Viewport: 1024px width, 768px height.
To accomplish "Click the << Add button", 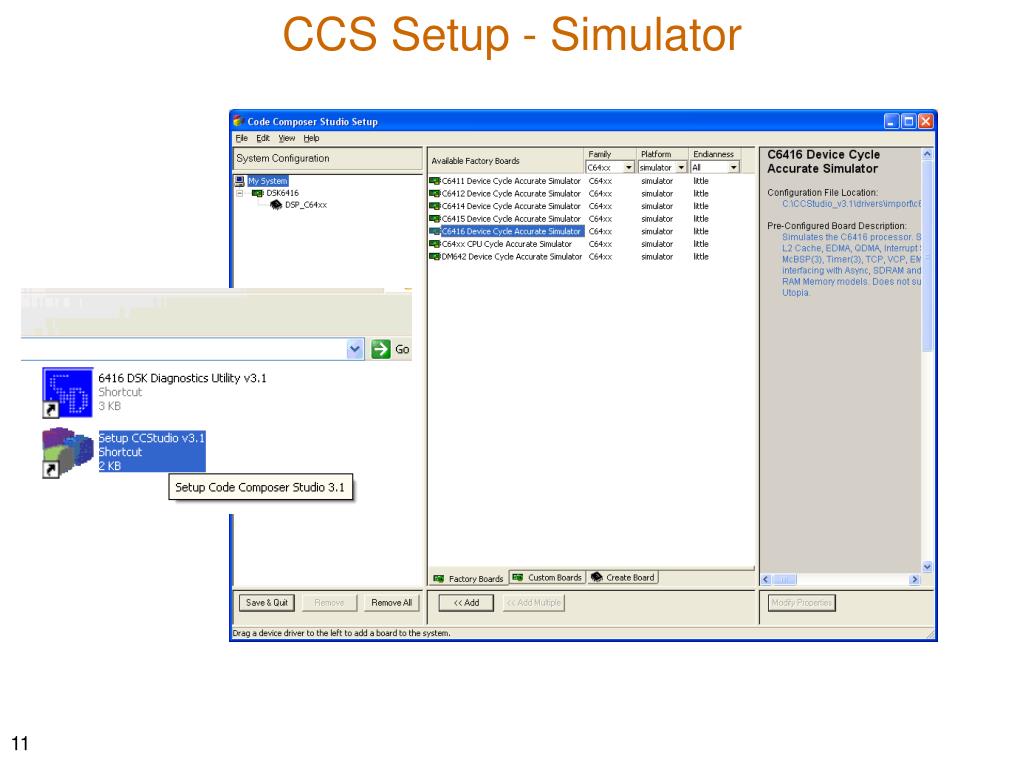I will tap(466, 603).
